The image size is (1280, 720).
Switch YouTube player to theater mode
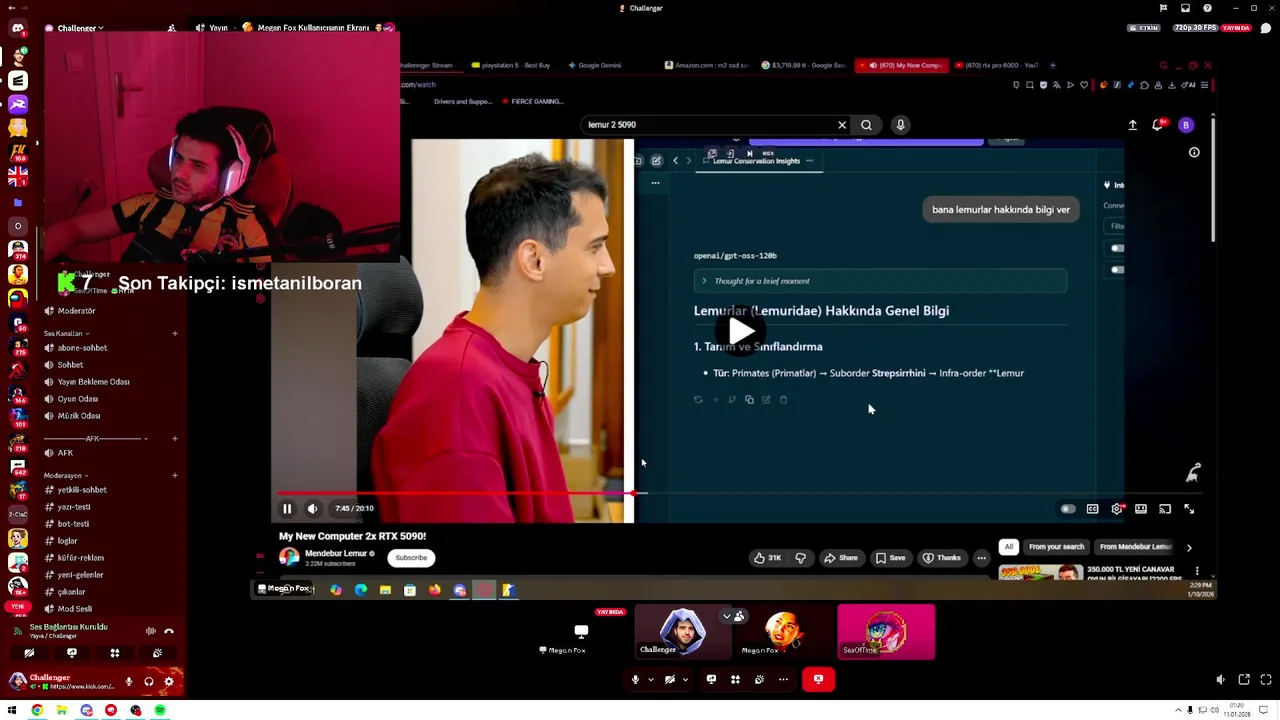tap(1141, 509)
